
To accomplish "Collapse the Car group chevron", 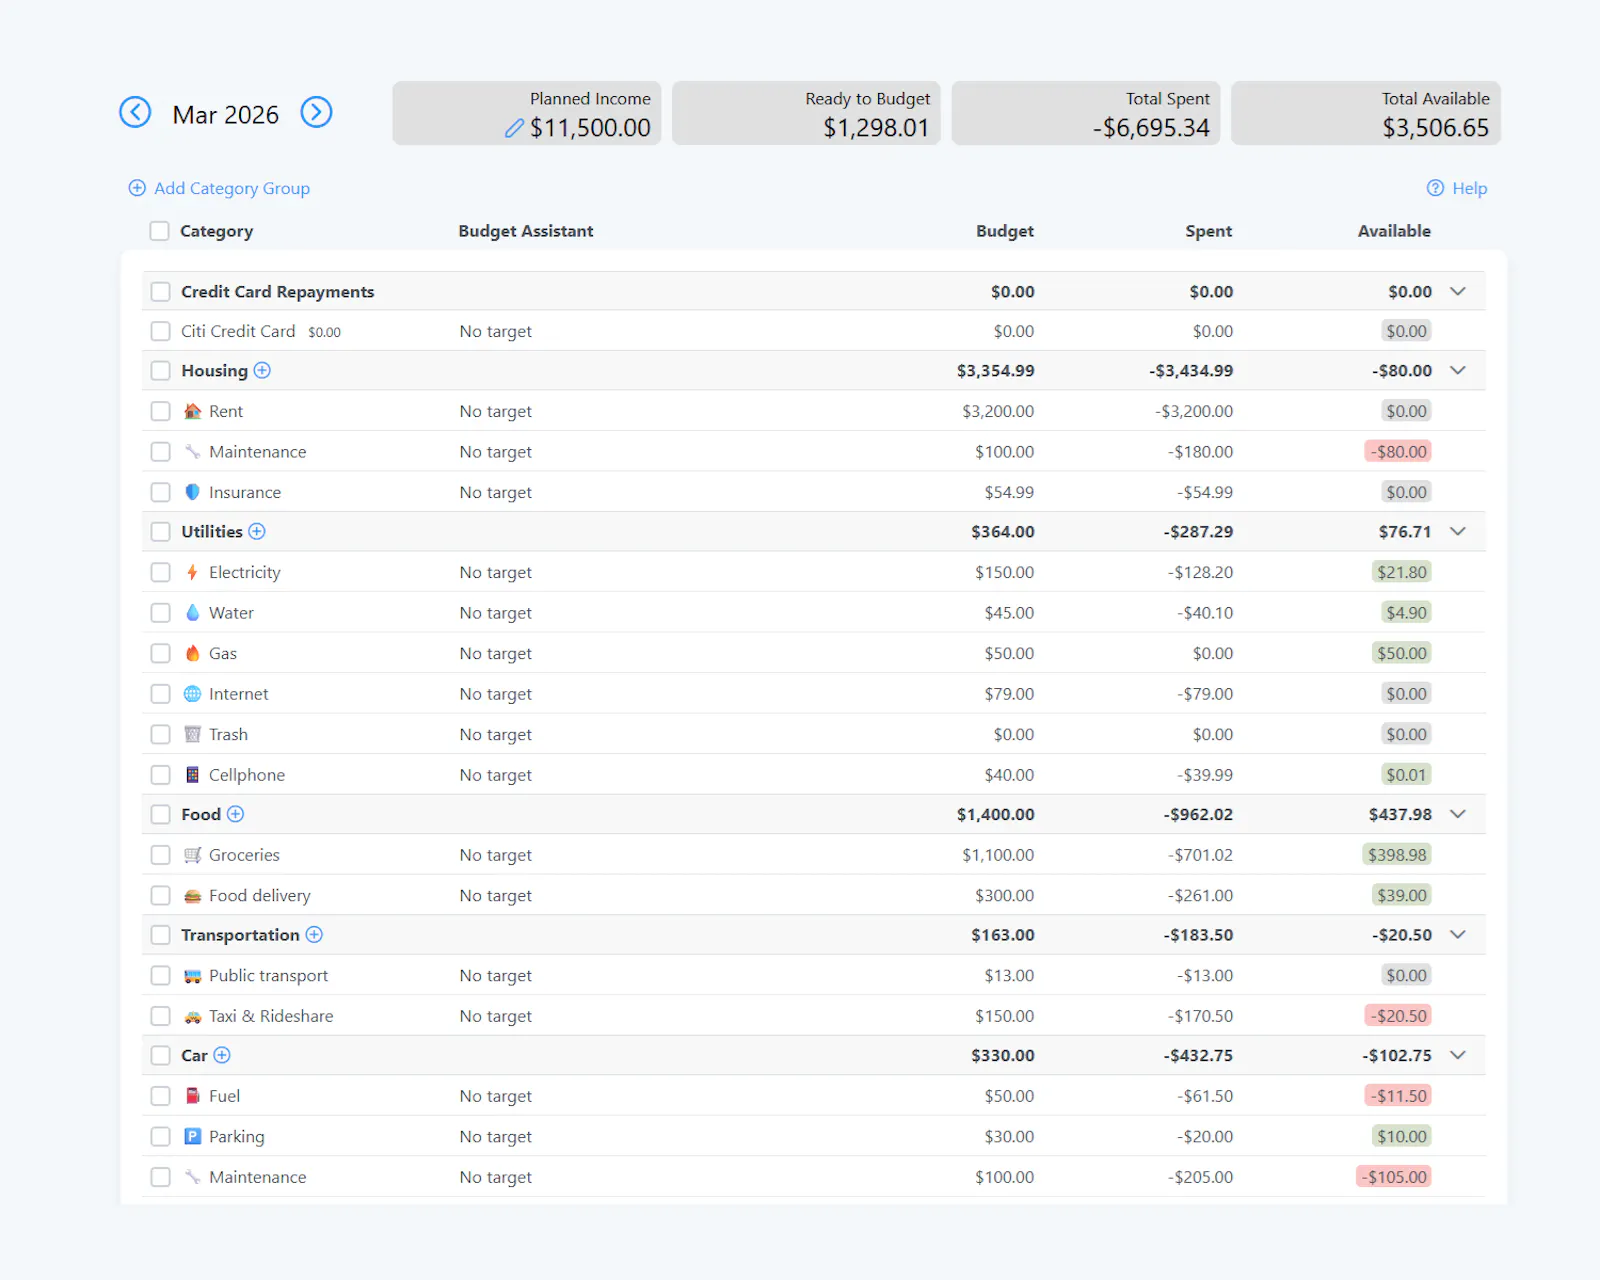I will (1458, 1055).
